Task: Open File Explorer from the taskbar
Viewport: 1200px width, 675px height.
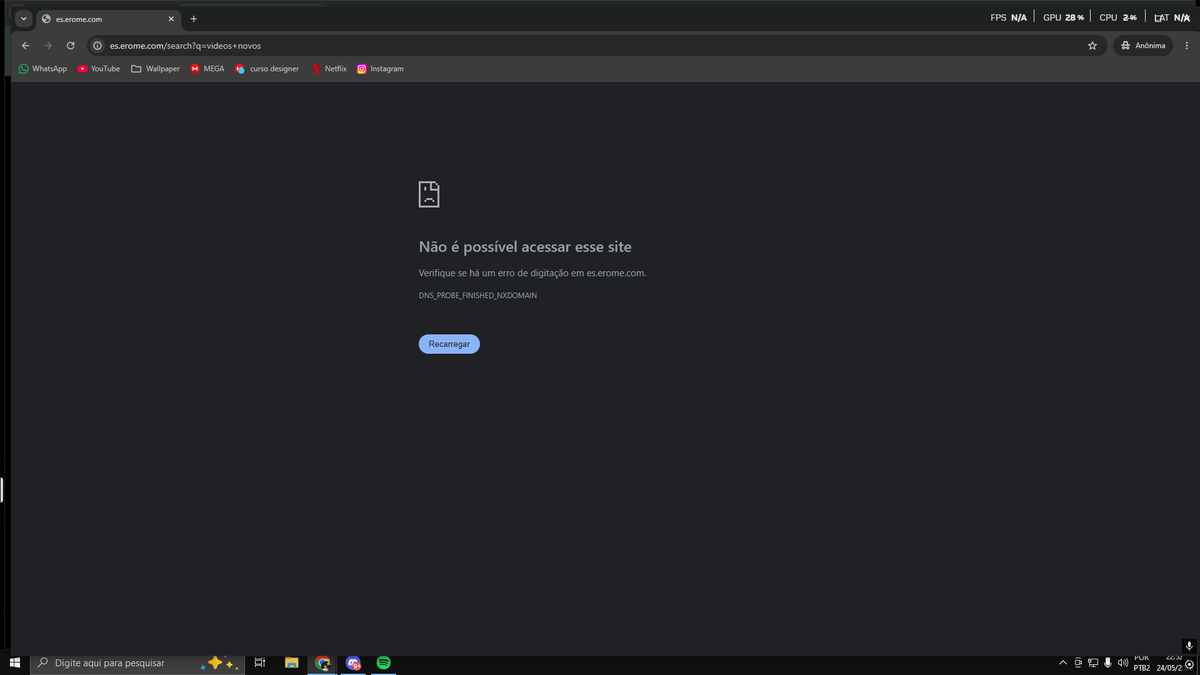Action: 292,663
